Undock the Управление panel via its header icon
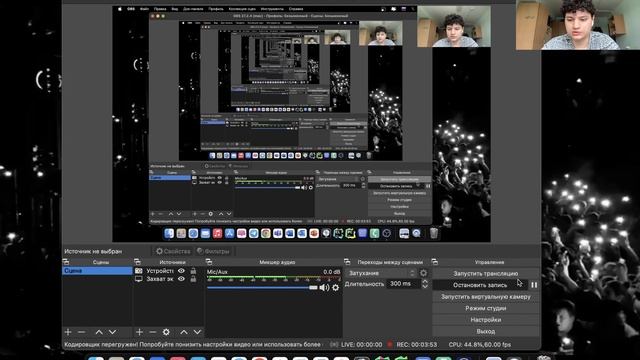The image size is (640, 360). pos(435,262)
